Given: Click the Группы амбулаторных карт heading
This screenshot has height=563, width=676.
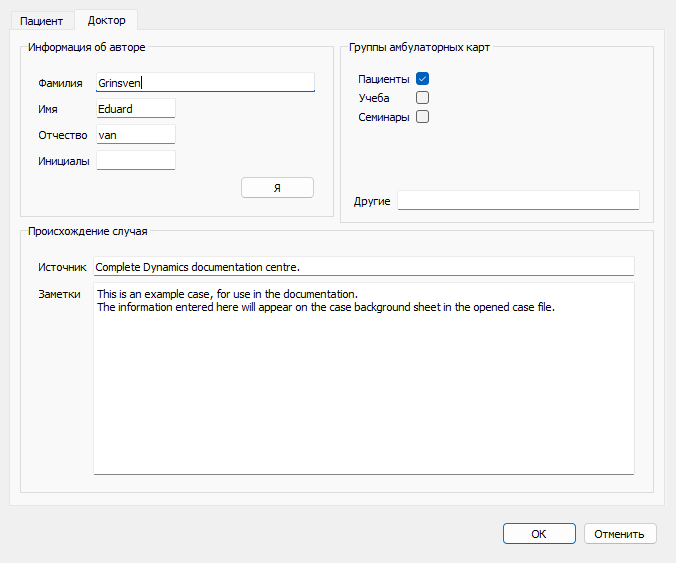Looking at the screenshot, I should point(419,47).
